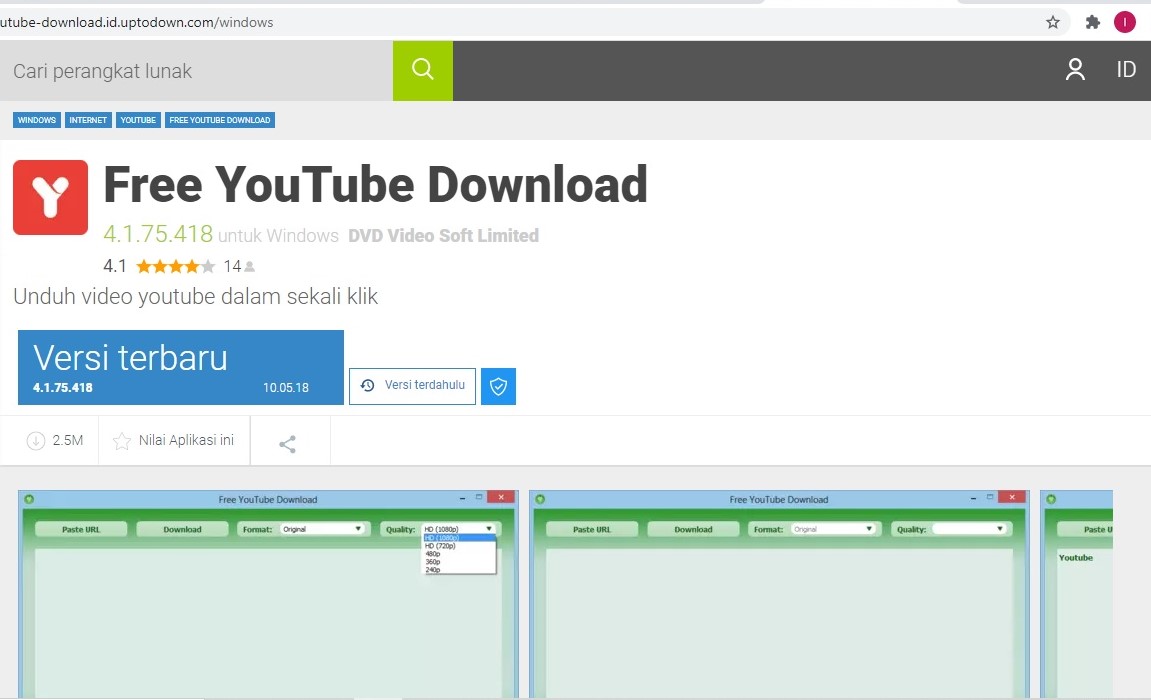This screenshot has height=700, width=1151.
Task: Click the 2.5M downloads counter icon
Action: pos(35,440)
